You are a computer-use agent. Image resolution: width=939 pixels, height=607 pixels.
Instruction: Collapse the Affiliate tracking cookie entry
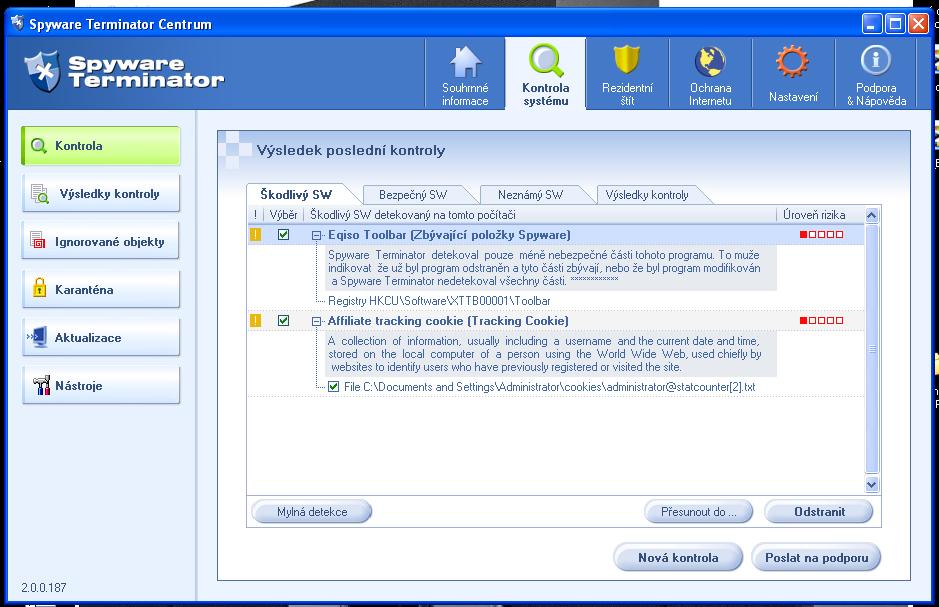(x=316, y=321)
